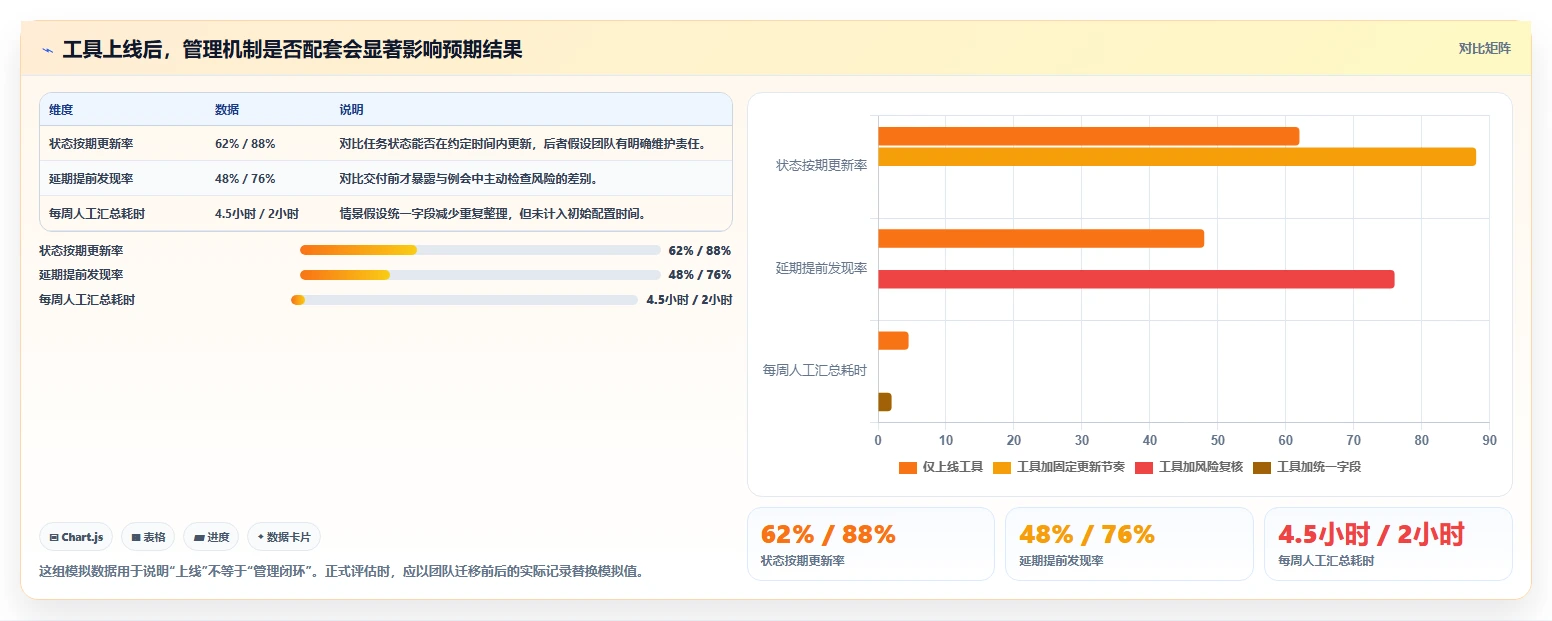Click the red 76 bar in the chart
Screen dimensions: 1552x621
1136,279
